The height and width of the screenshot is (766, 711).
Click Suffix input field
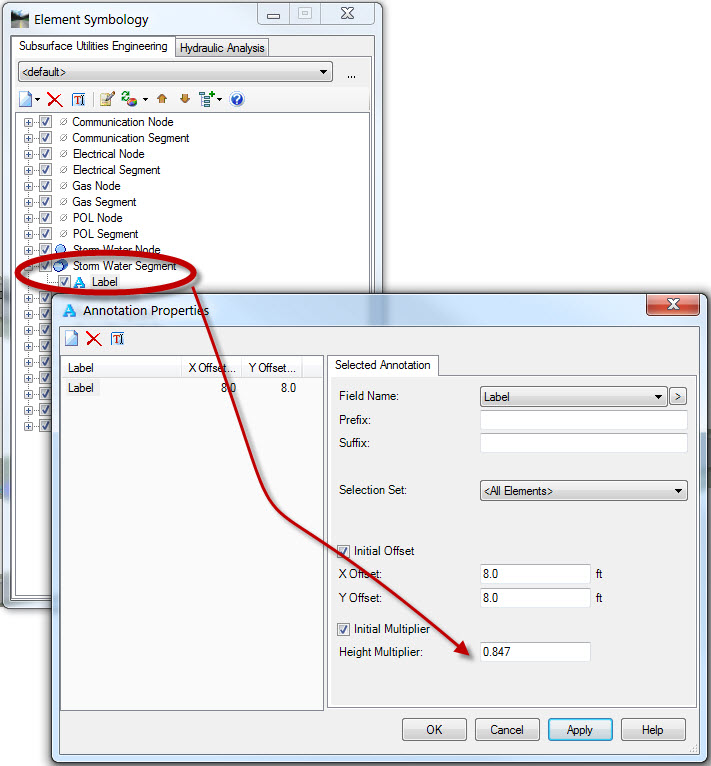tap(583, 443)
